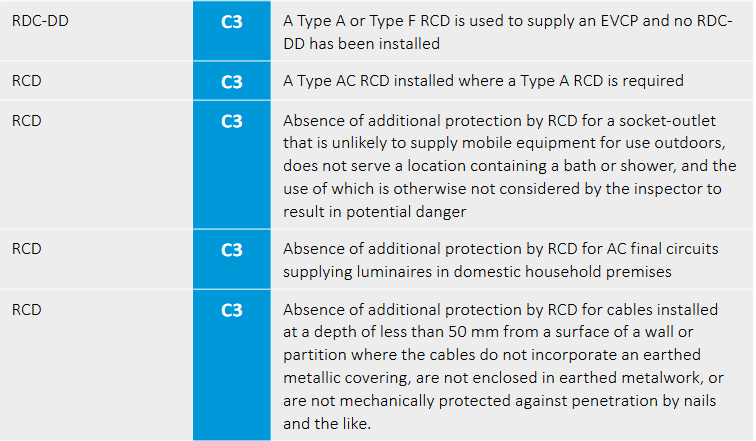Click the RCD label for the cables row
756x441 pixels.
tap(26, 309)
